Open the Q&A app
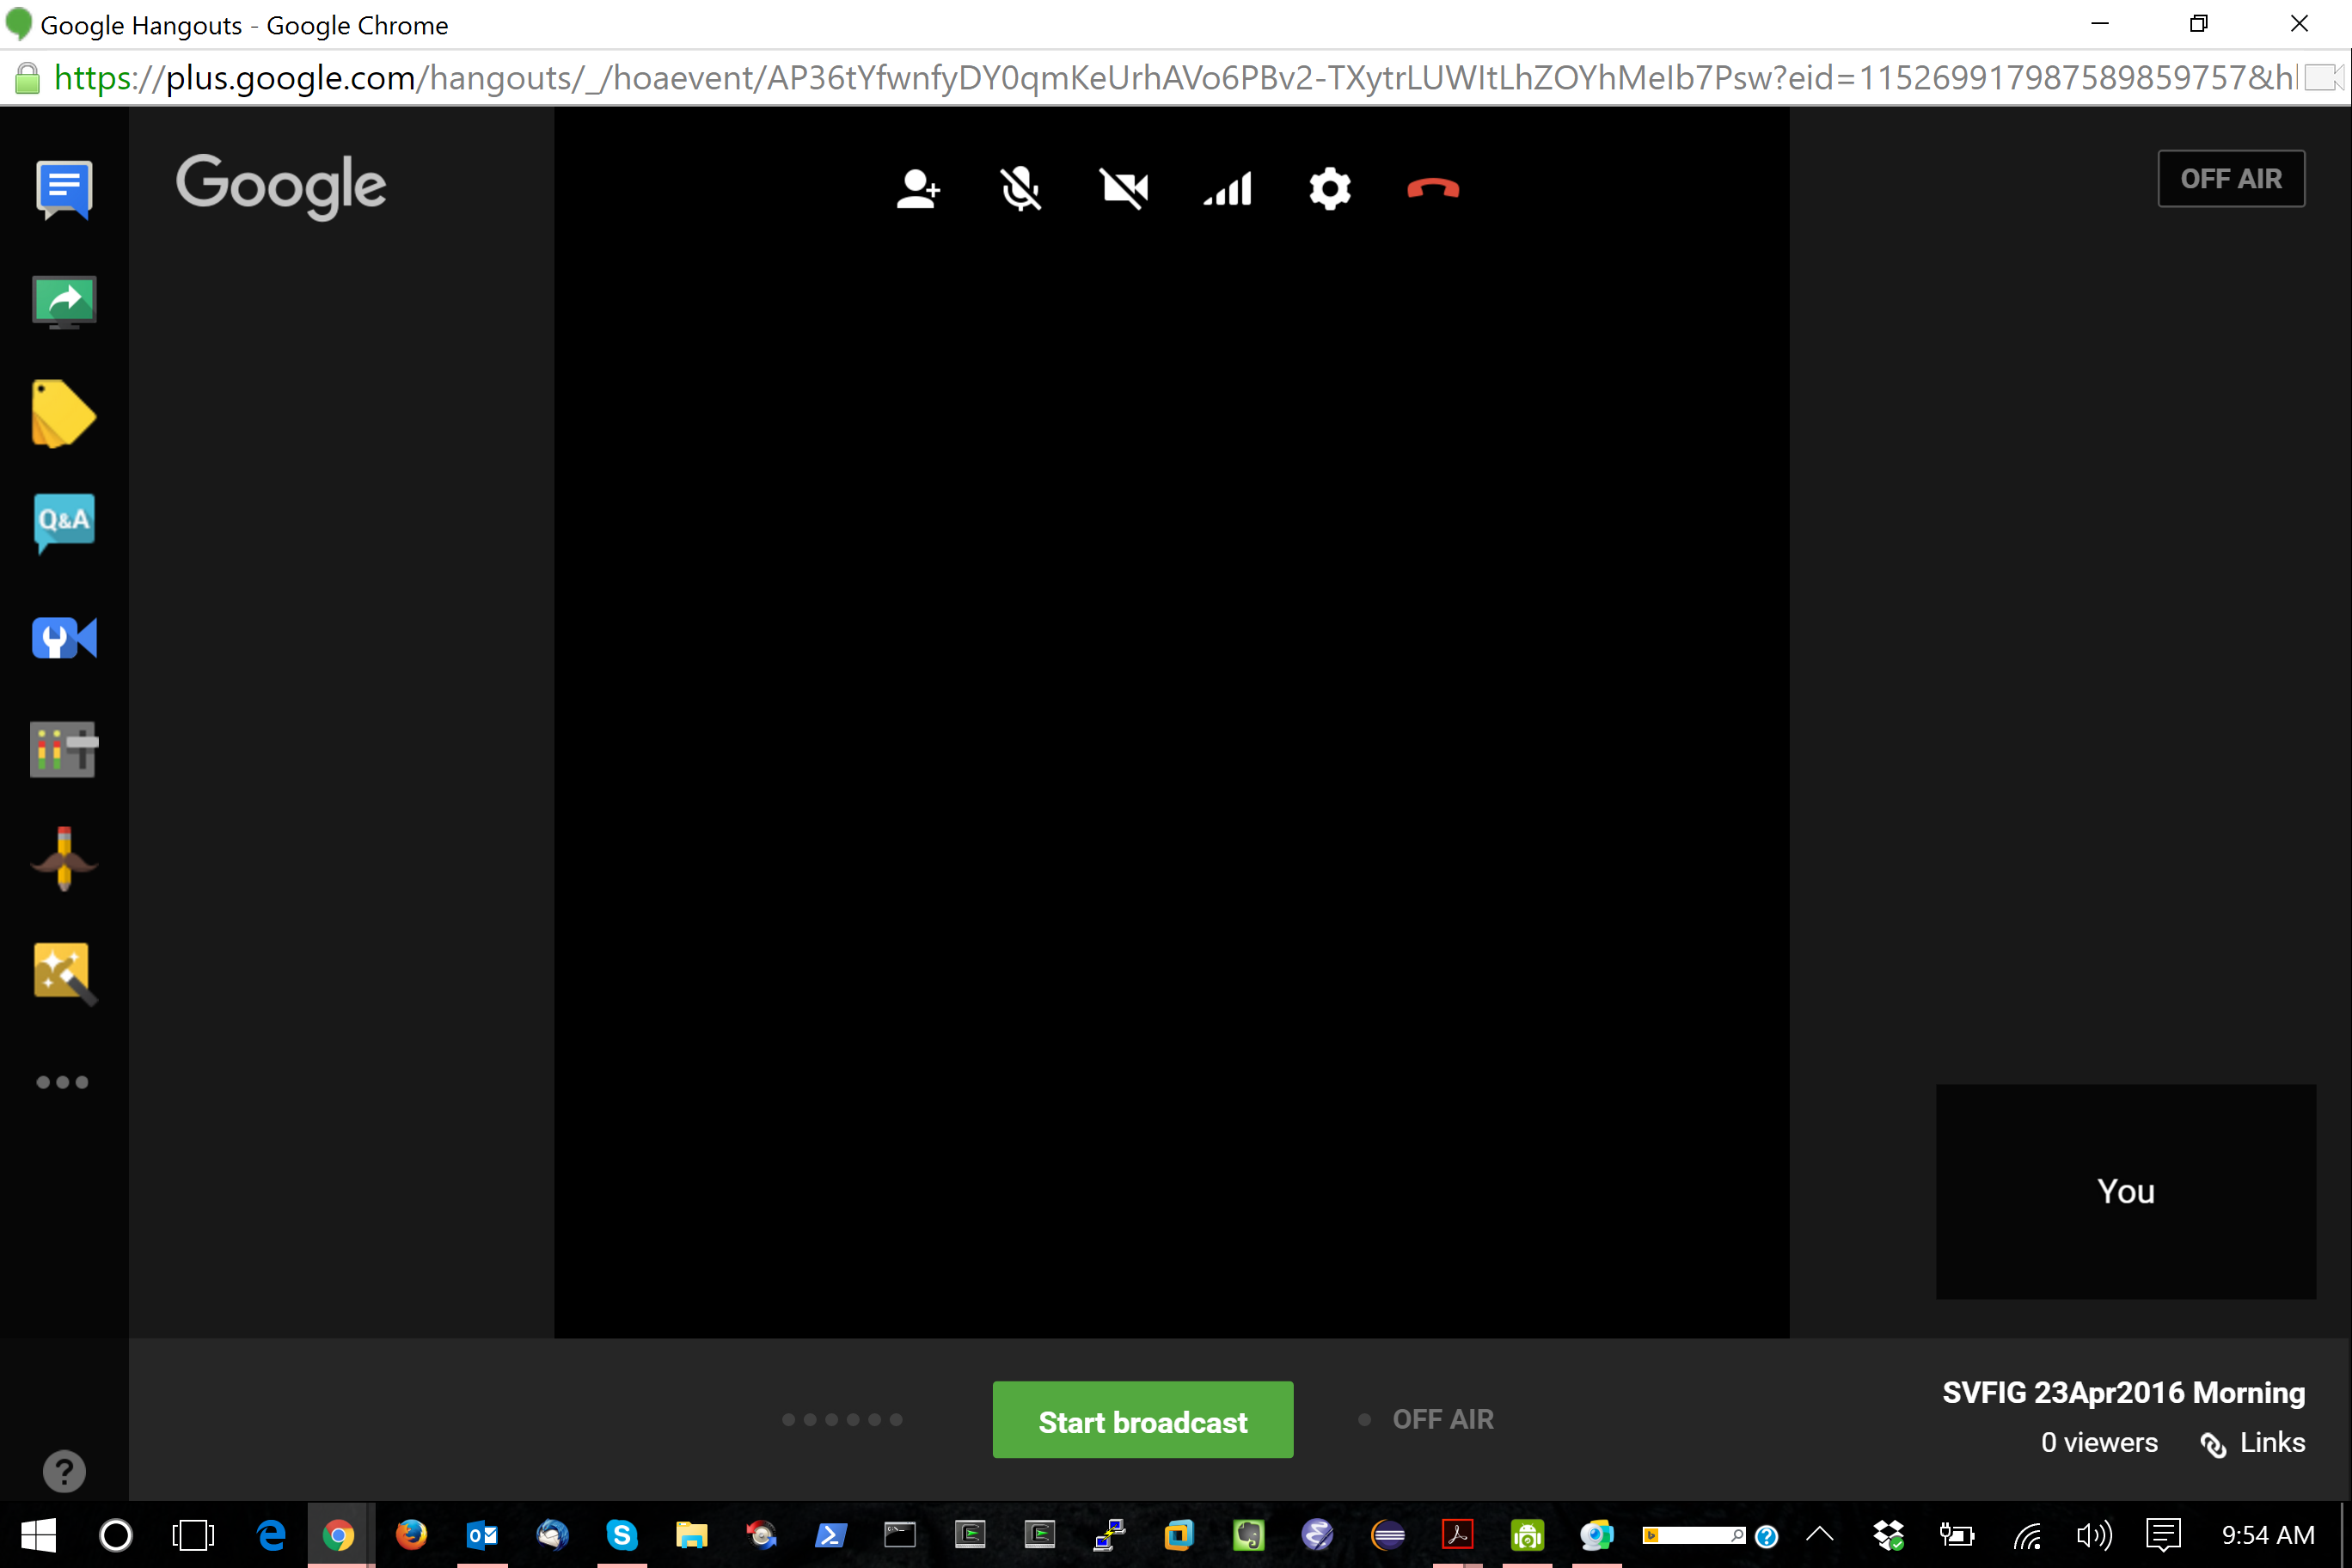The width and height of the screenshot is (2352, 1568). click(63, 523)
